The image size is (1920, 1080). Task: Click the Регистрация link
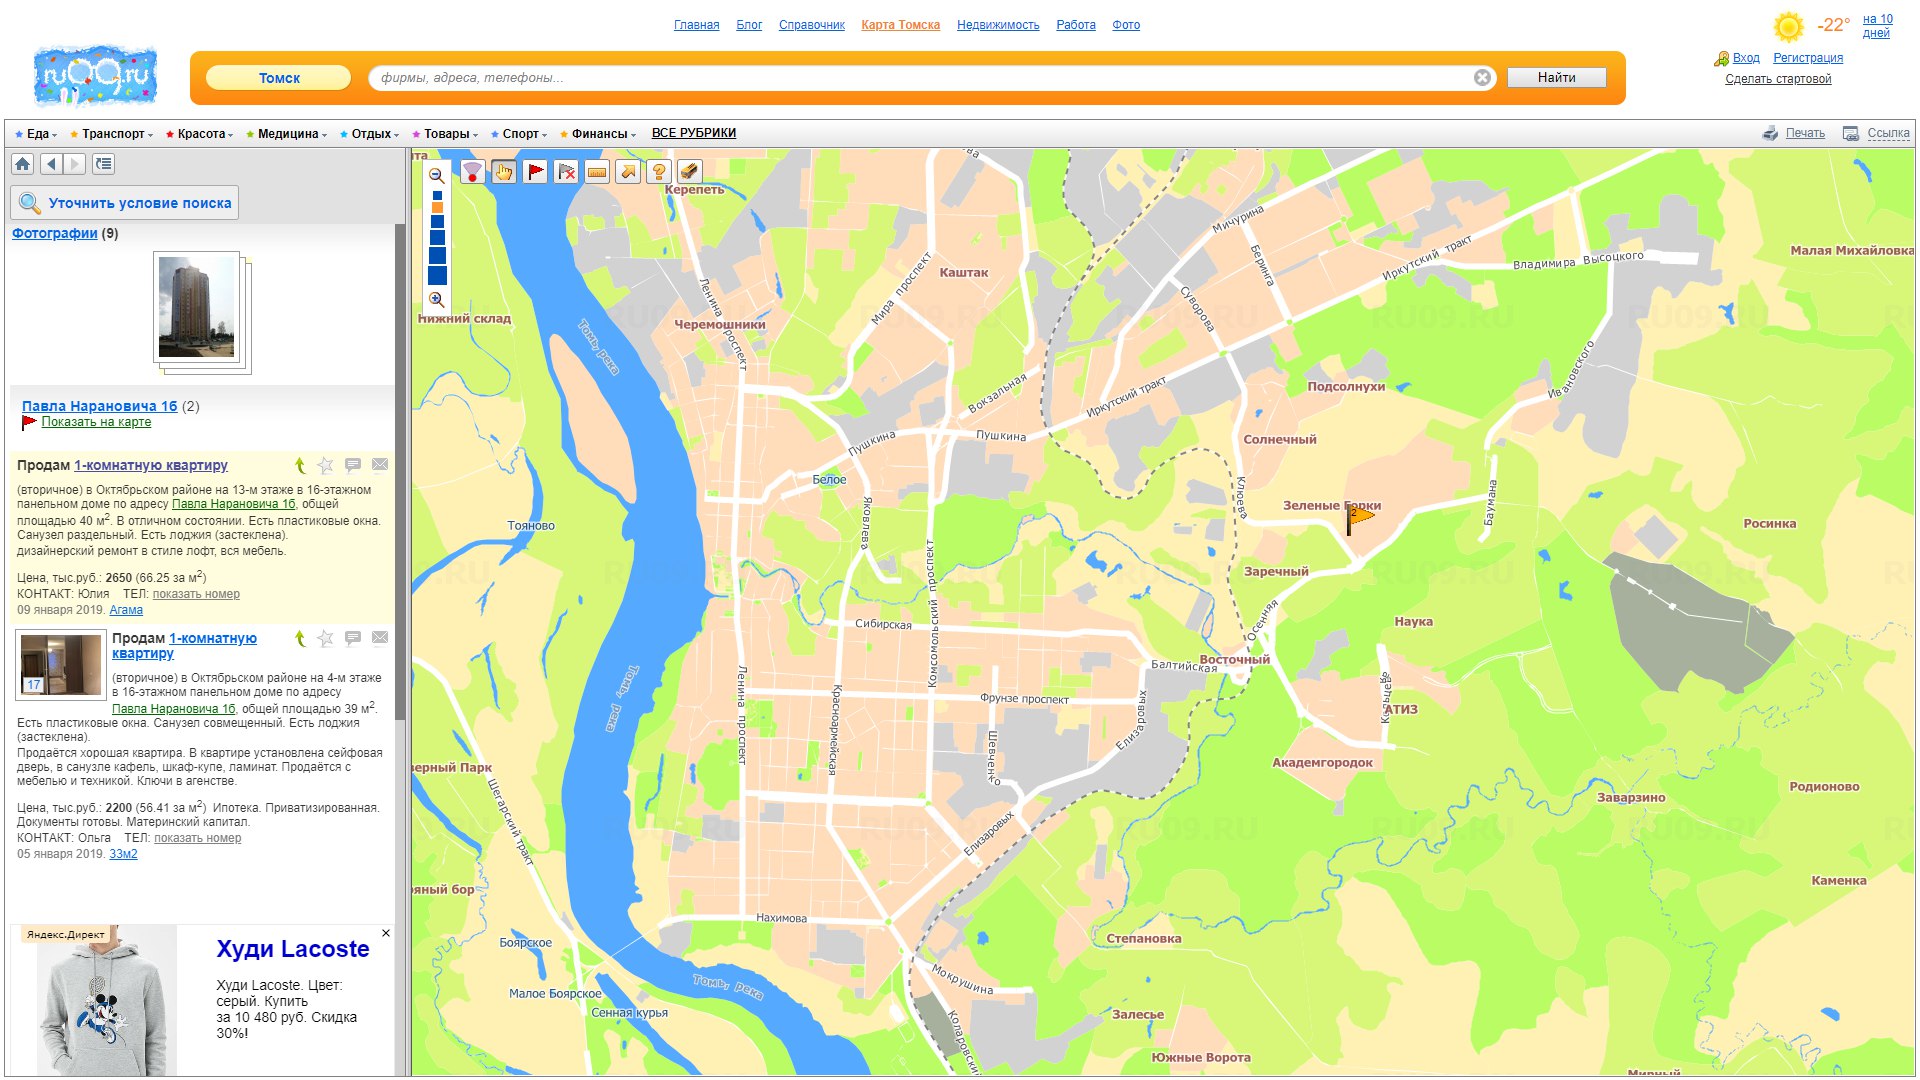tap(1808, 58)
